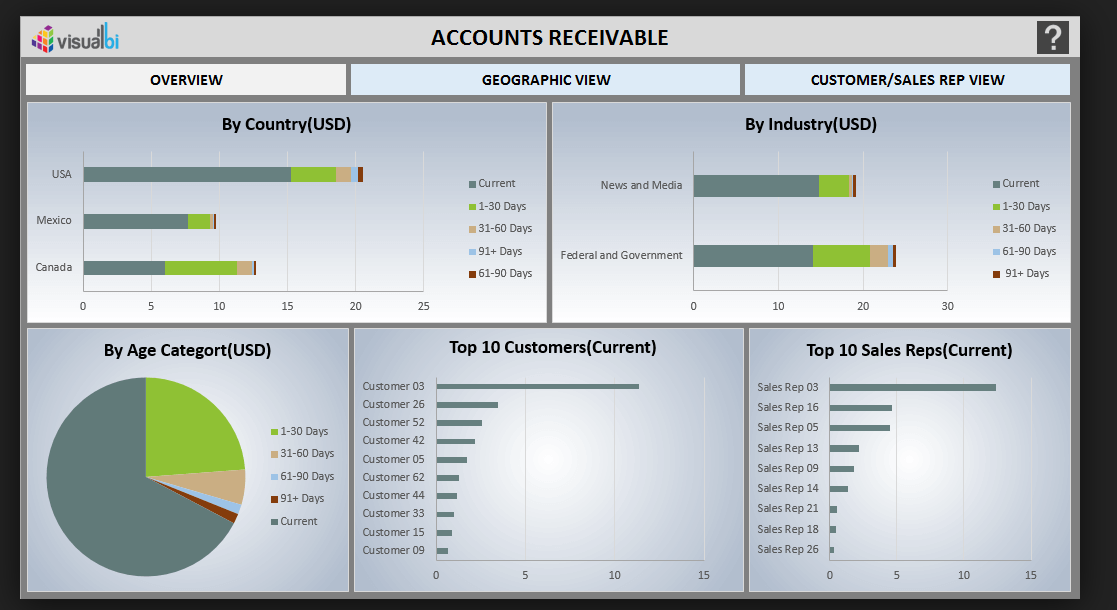Click the Sales Rep 16 bar
Viewport: 1117px width, 610px height.
tap(861, 408)
